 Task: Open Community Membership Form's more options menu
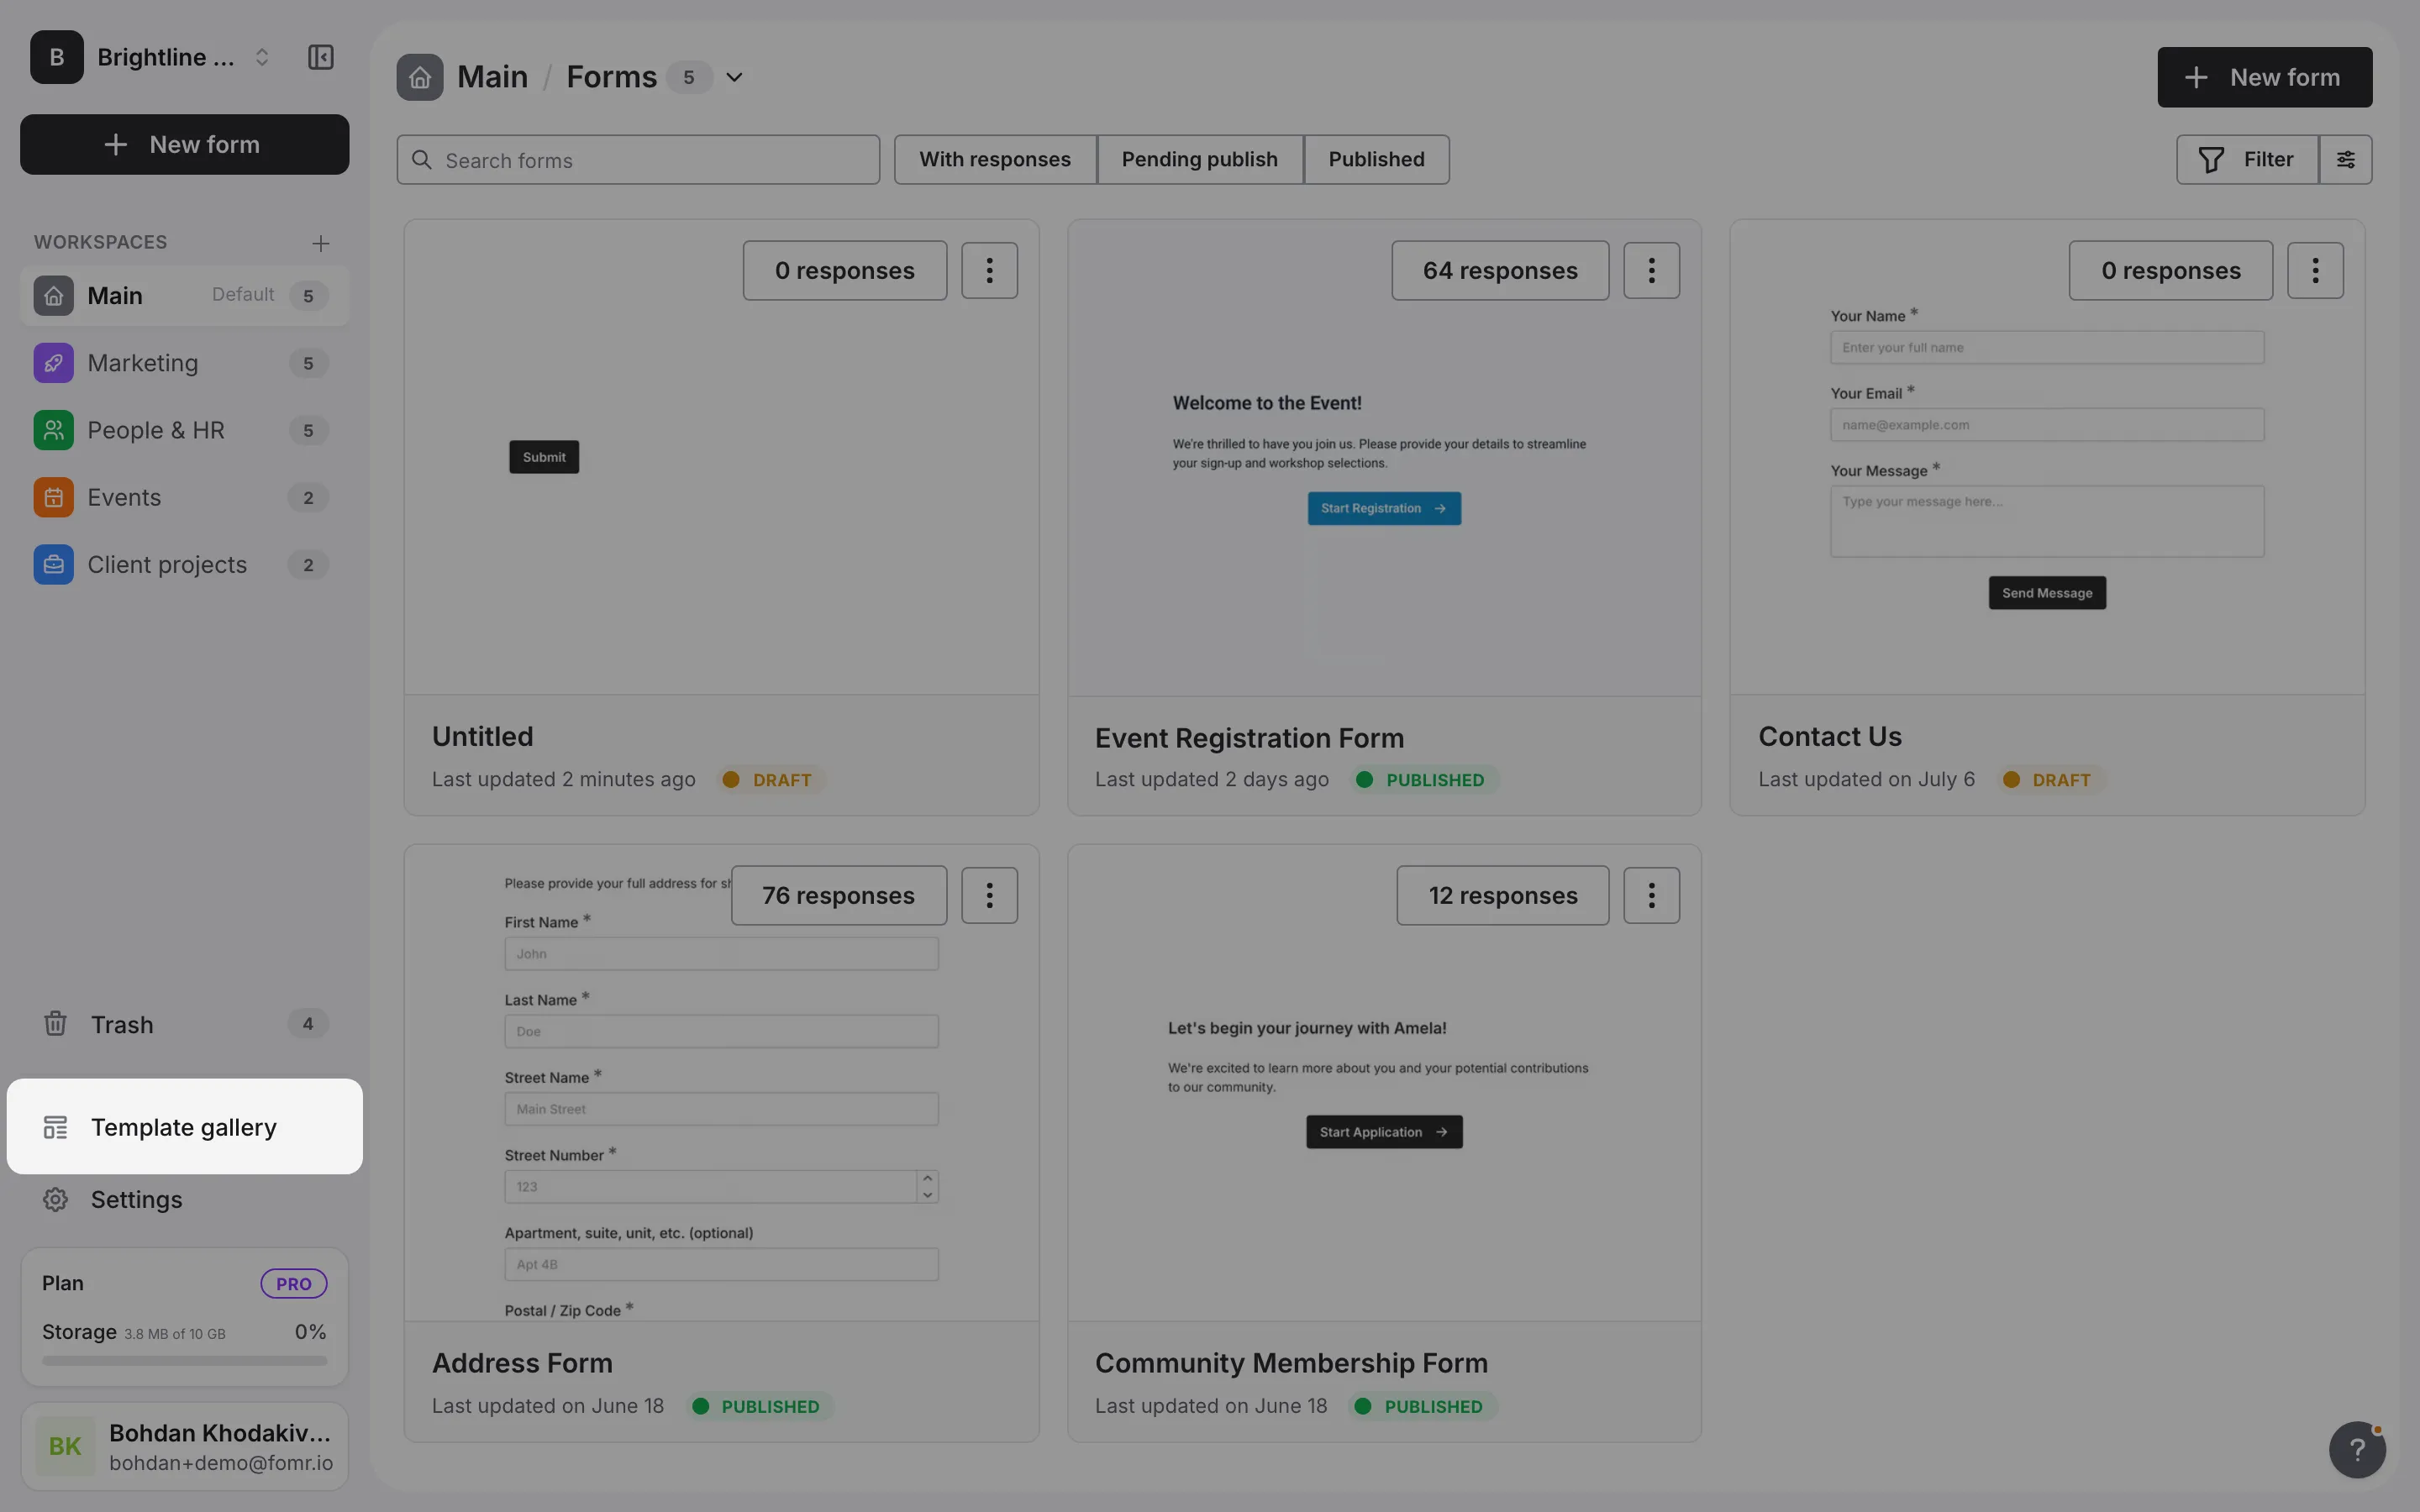tap(1652, 895)
